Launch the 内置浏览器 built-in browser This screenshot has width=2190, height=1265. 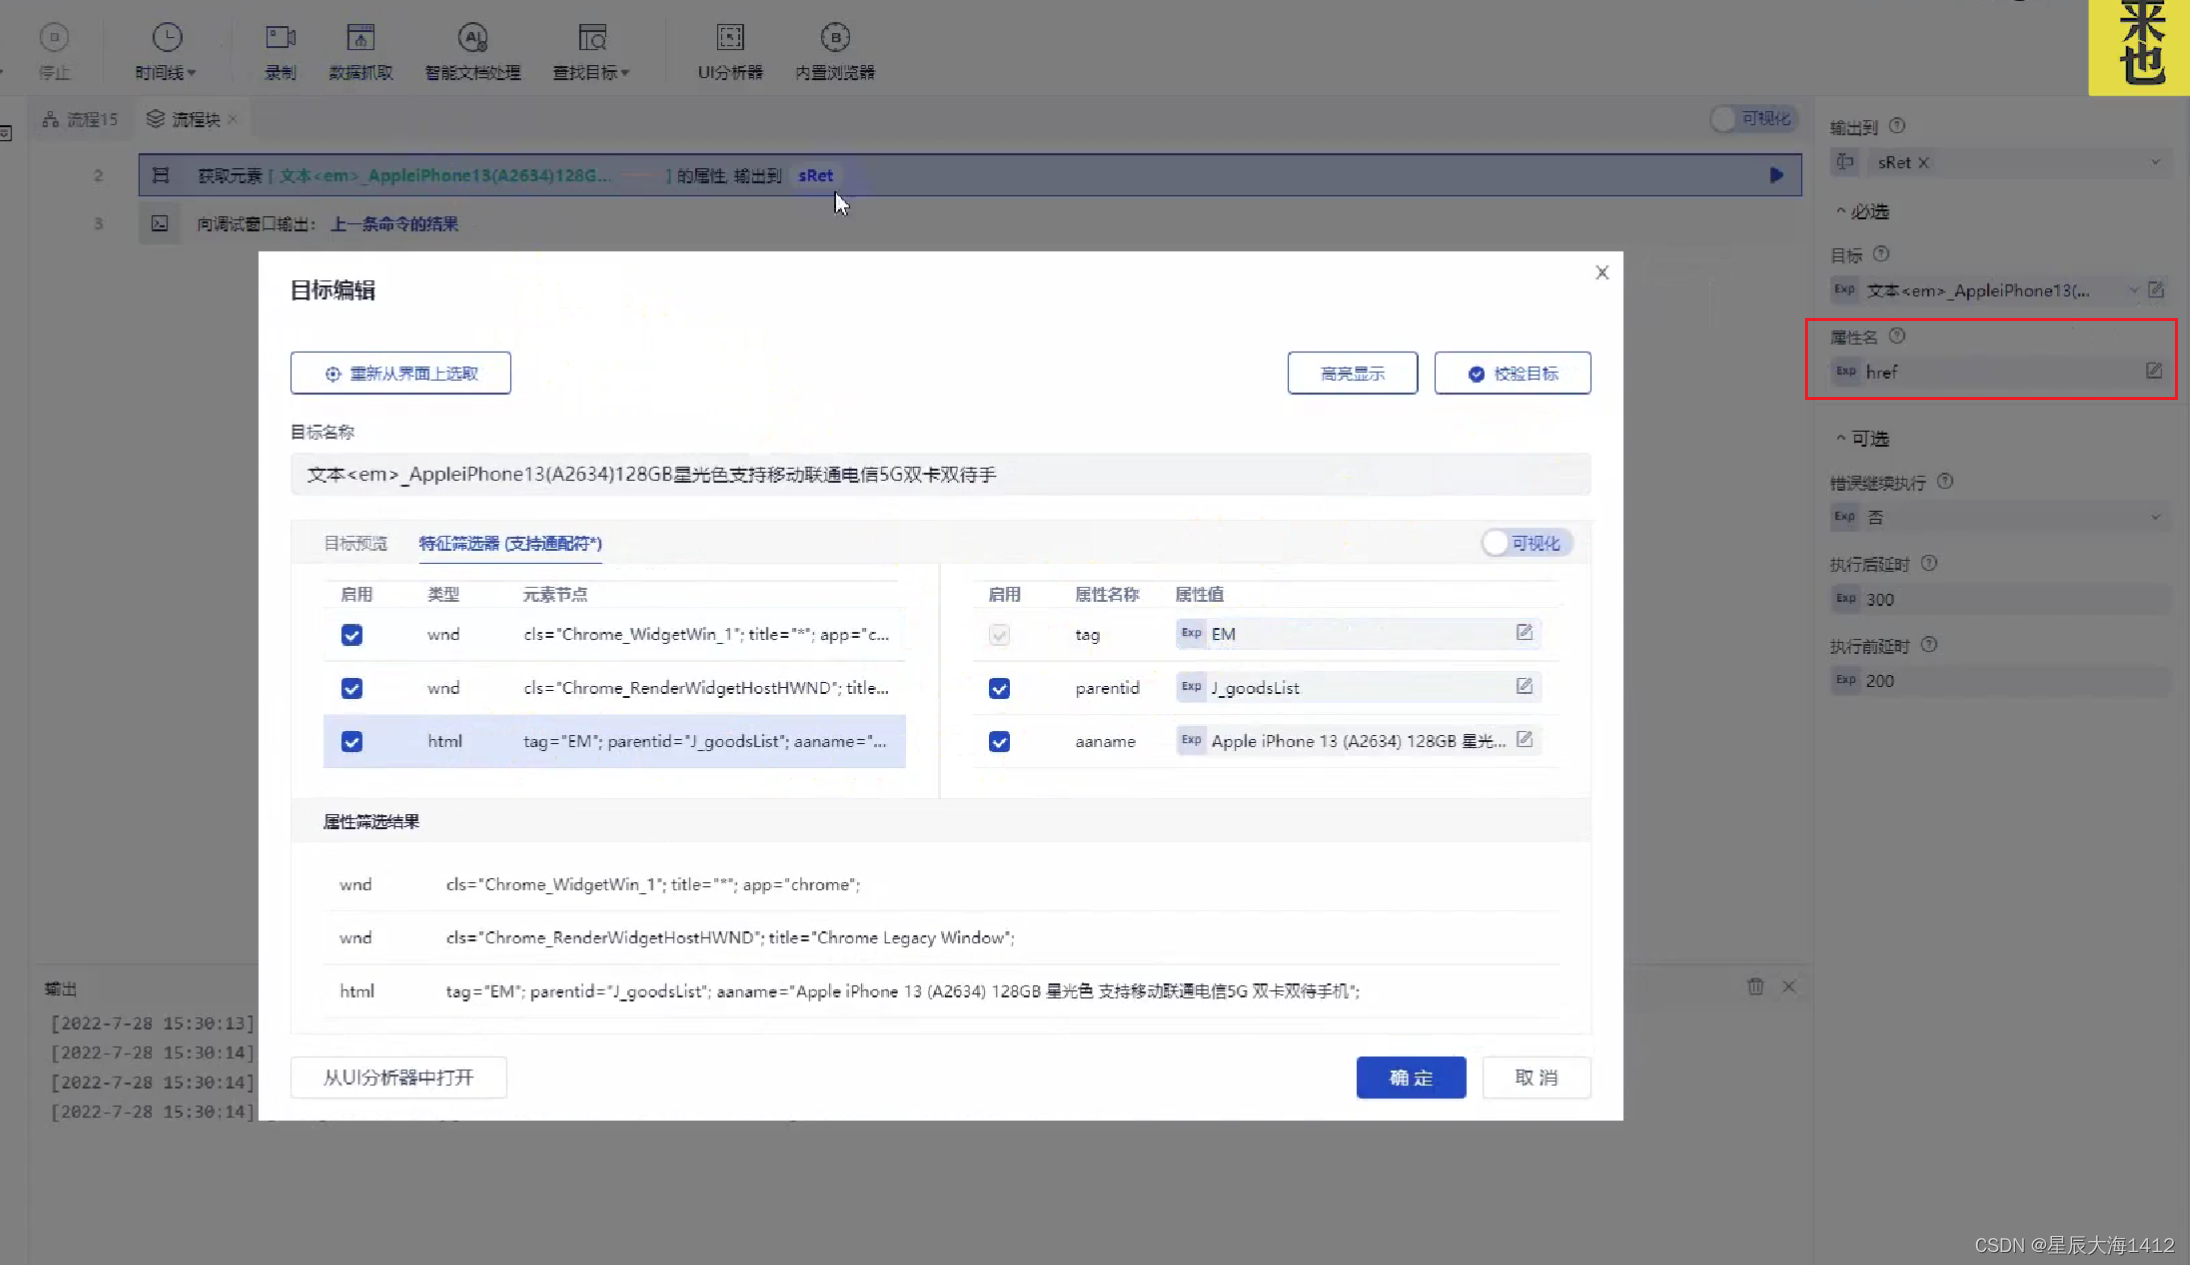[834, 47]
